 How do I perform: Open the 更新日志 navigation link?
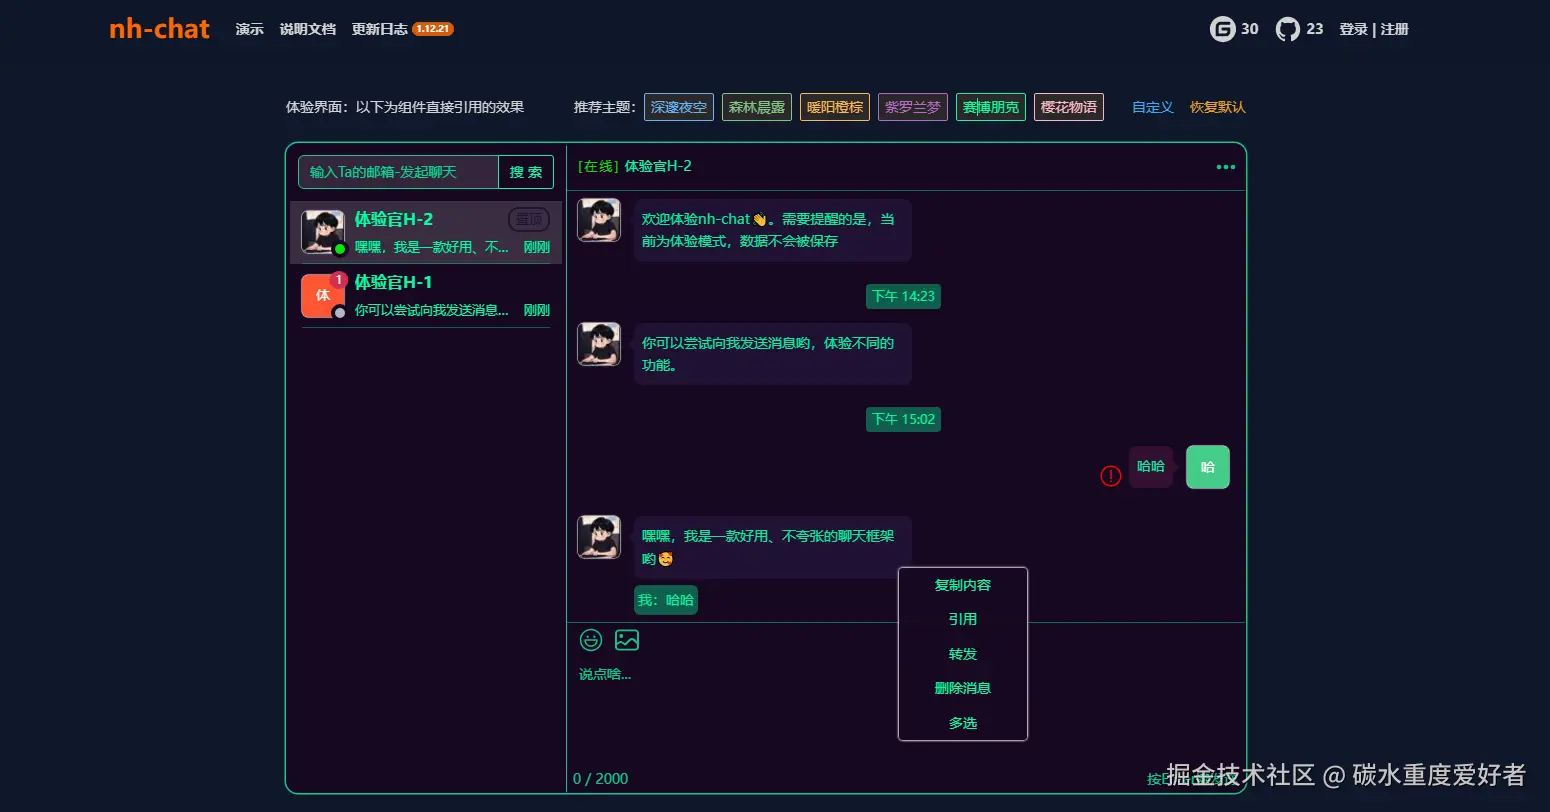coord(379,29)
